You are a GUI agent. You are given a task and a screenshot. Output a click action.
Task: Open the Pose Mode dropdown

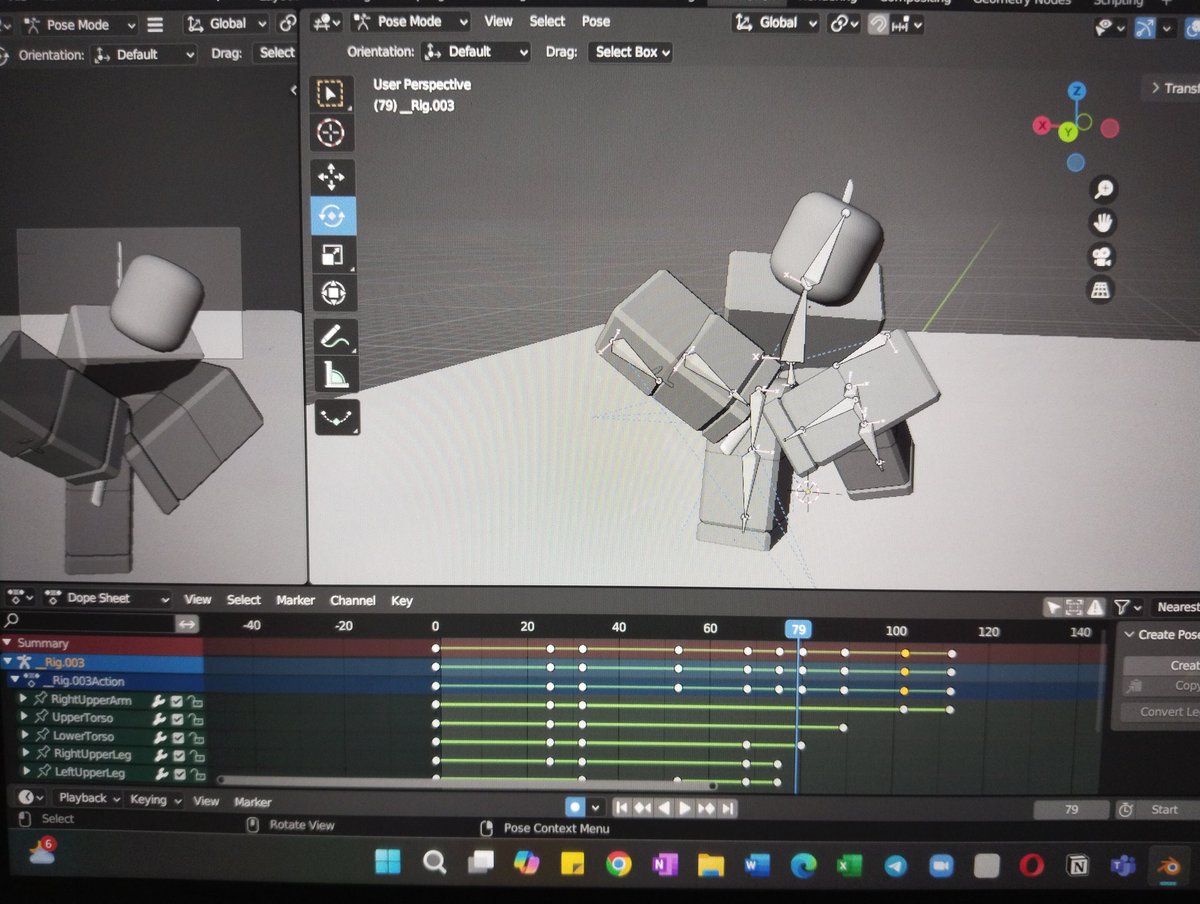[410, 21]
